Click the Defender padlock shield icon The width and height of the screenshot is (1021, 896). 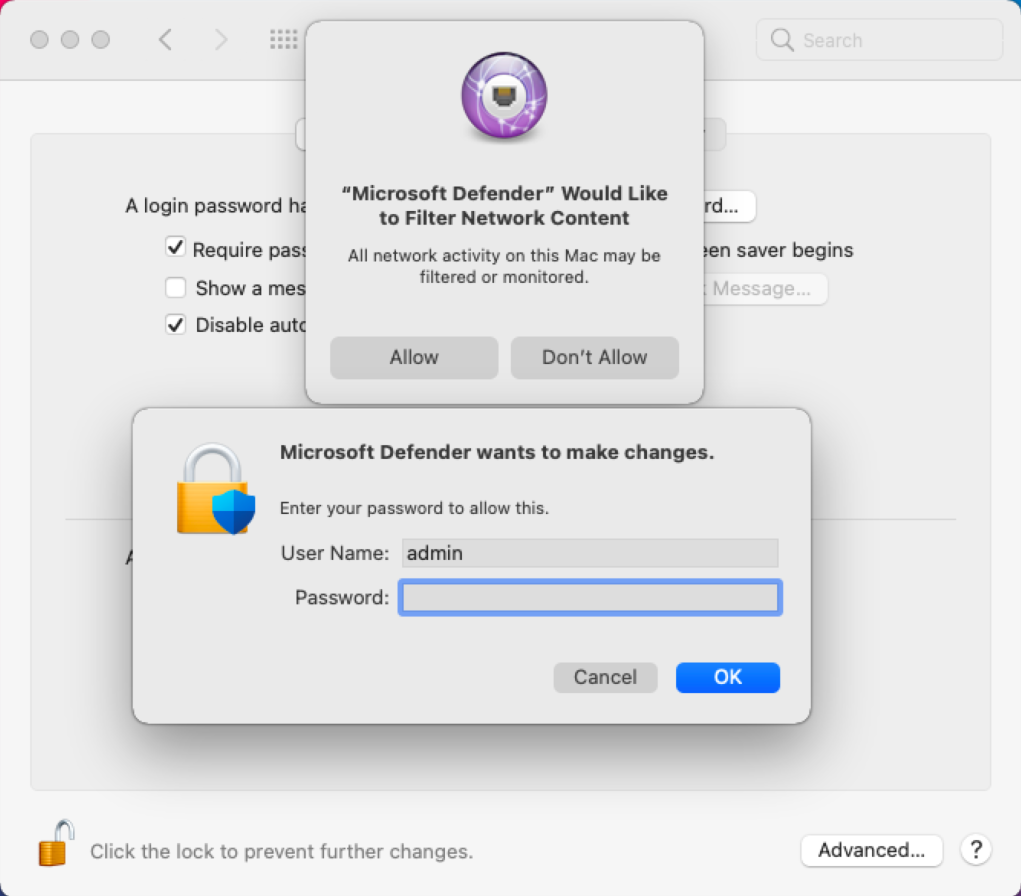pos(216,490)
